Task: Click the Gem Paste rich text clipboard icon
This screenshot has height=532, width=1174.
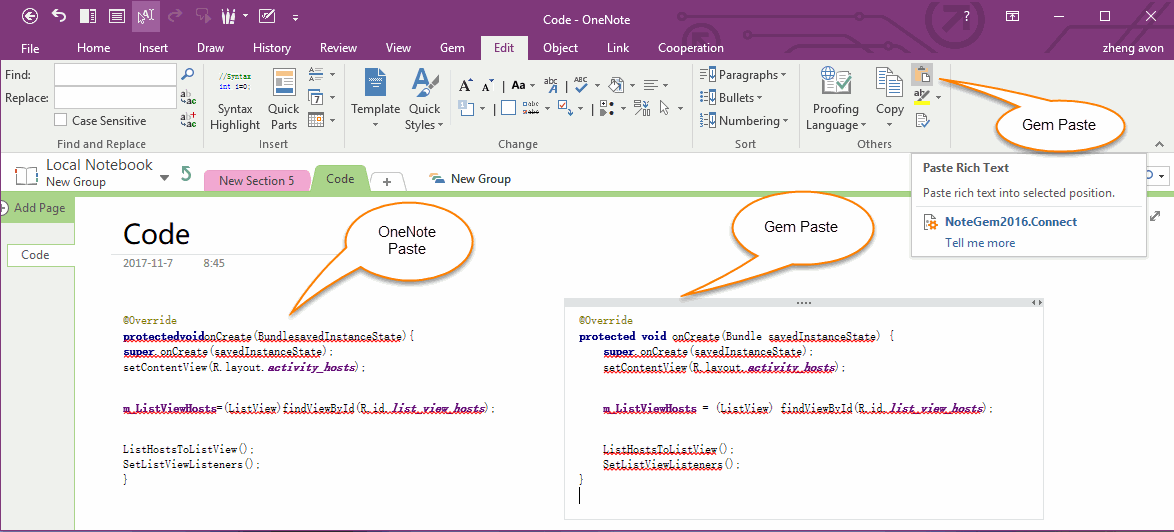Action: pyautogui.click(x=922, y=75)
